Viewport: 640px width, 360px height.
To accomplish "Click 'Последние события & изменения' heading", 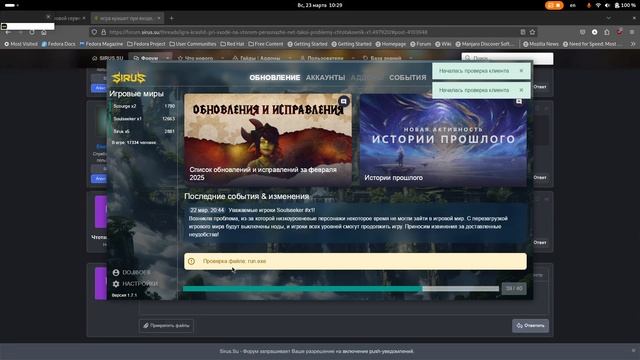I will coord(247,196).
